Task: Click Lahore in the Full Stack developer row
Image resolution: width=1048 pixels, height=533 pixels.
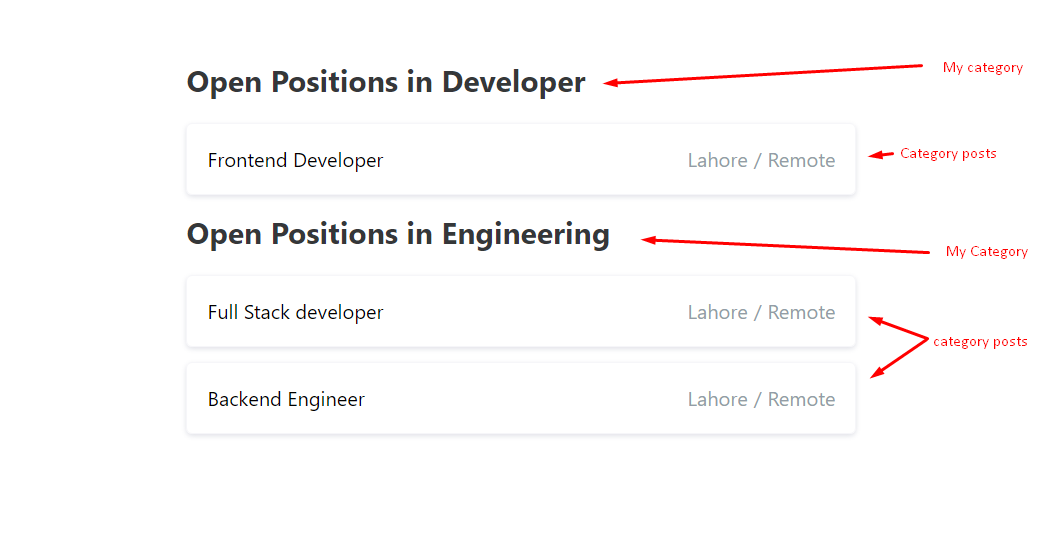Action: tap(717, 312)
